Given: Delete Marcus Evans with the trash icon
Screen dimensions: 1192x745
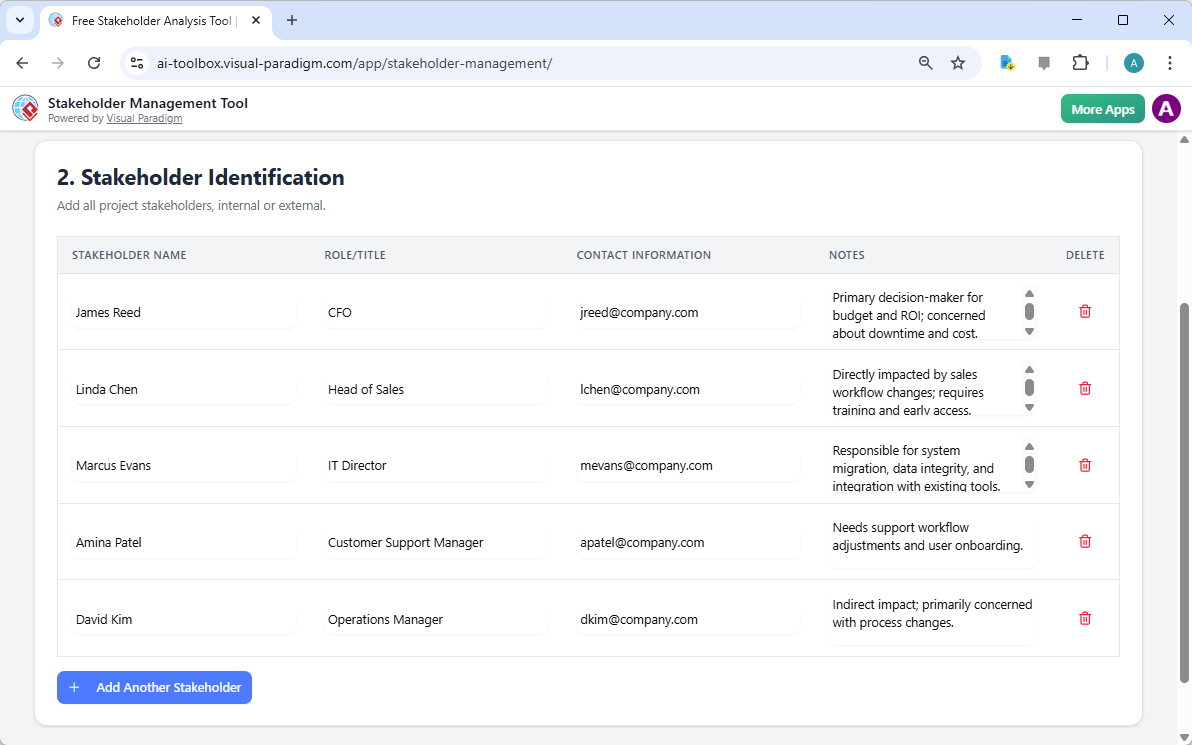Looking at the screenshot, I should pyautogui.click(x=1084, y=464).
